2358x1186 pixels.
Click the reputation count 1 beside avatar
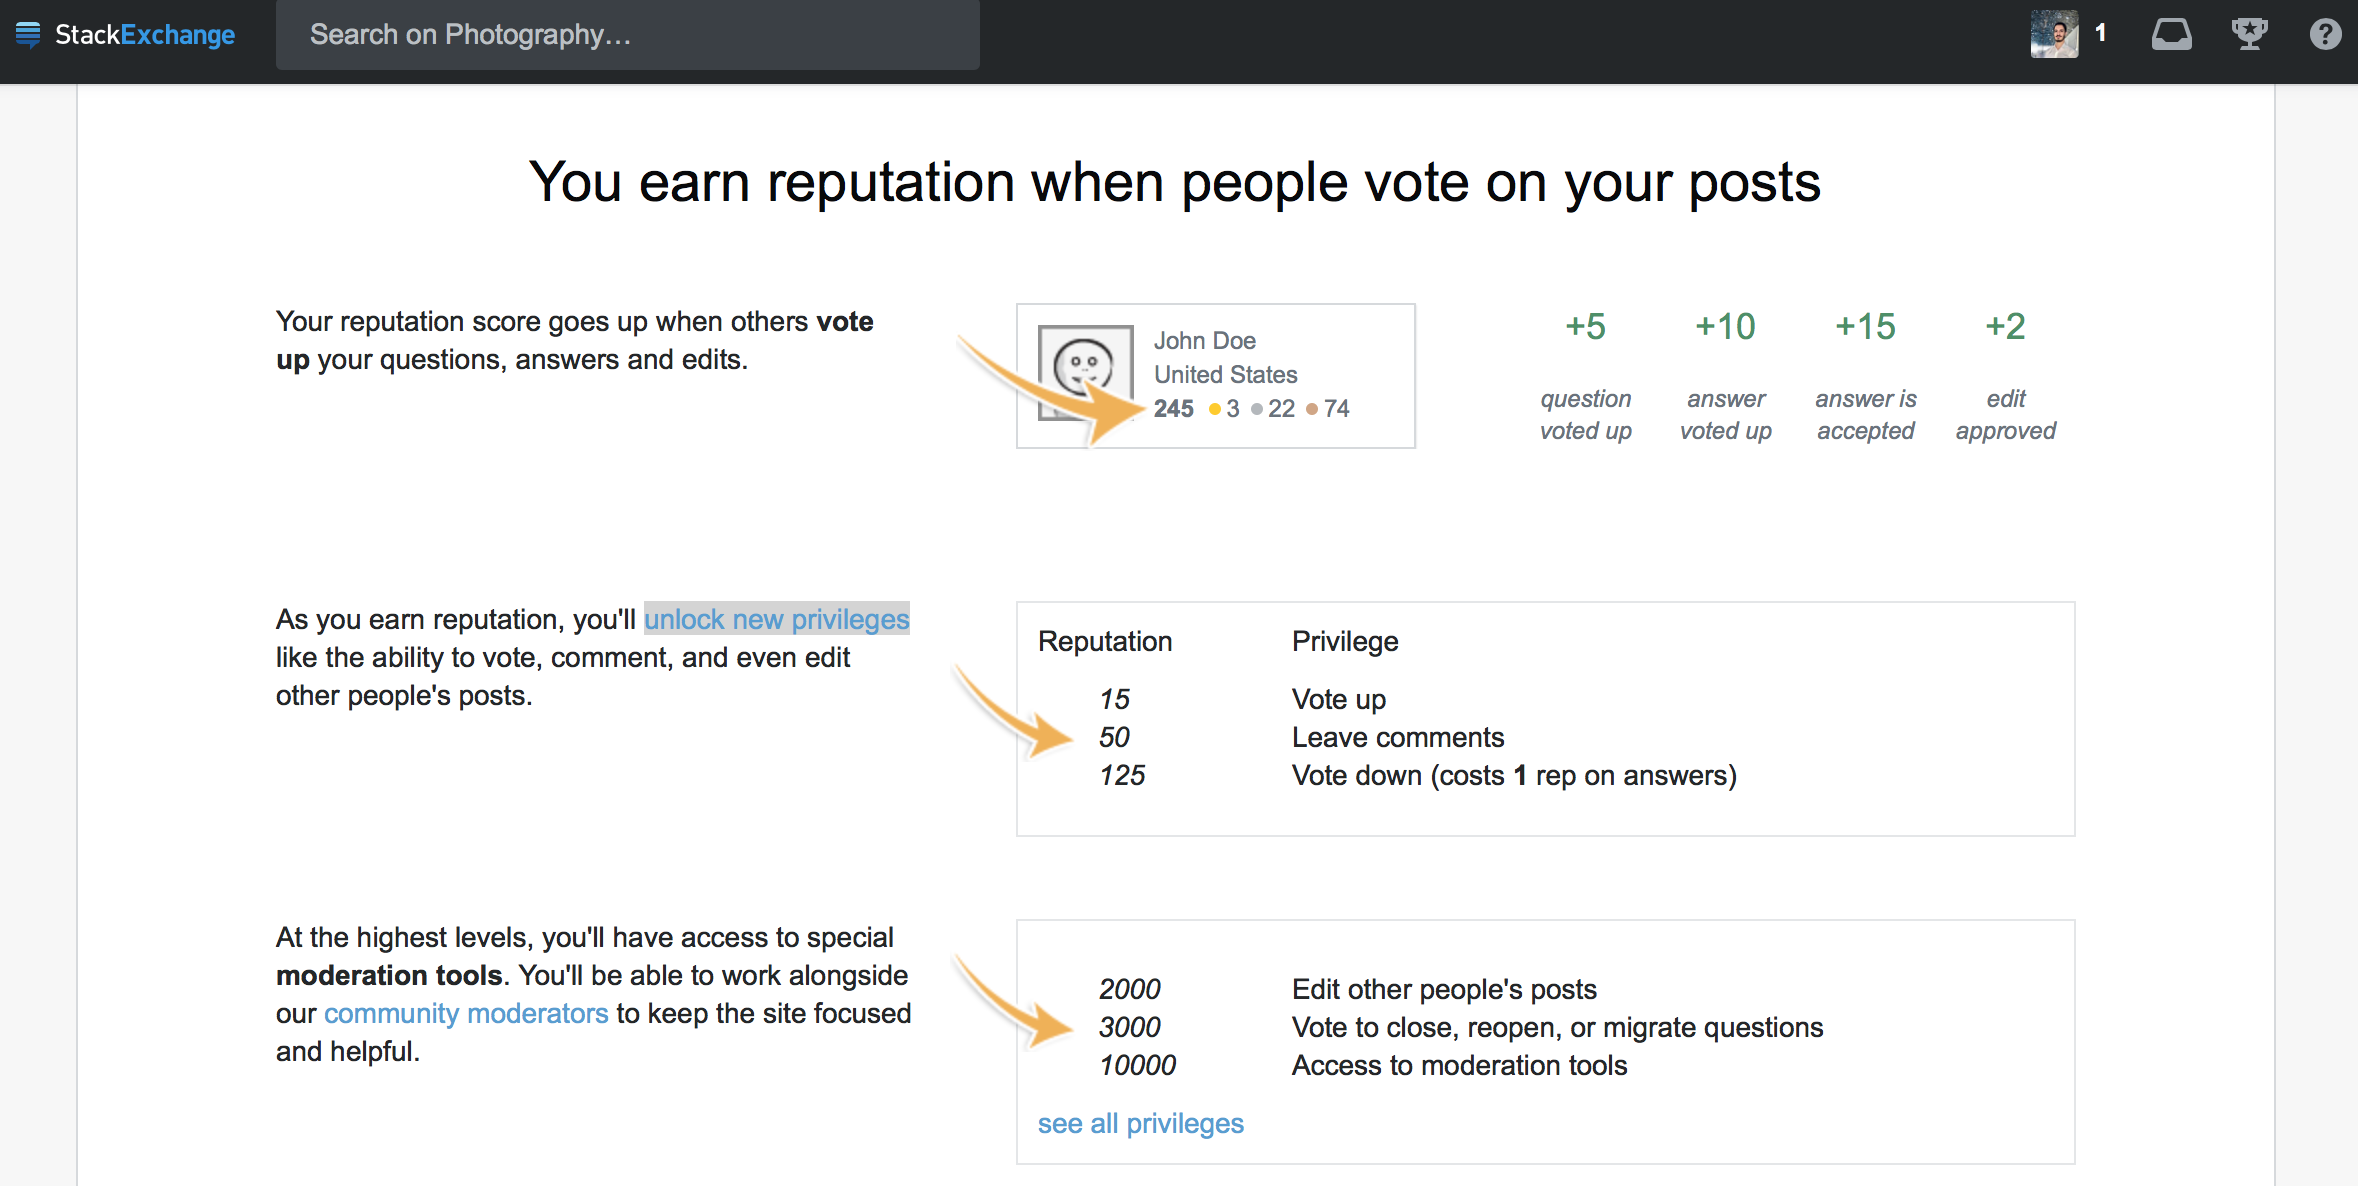tap(2100, 33)
